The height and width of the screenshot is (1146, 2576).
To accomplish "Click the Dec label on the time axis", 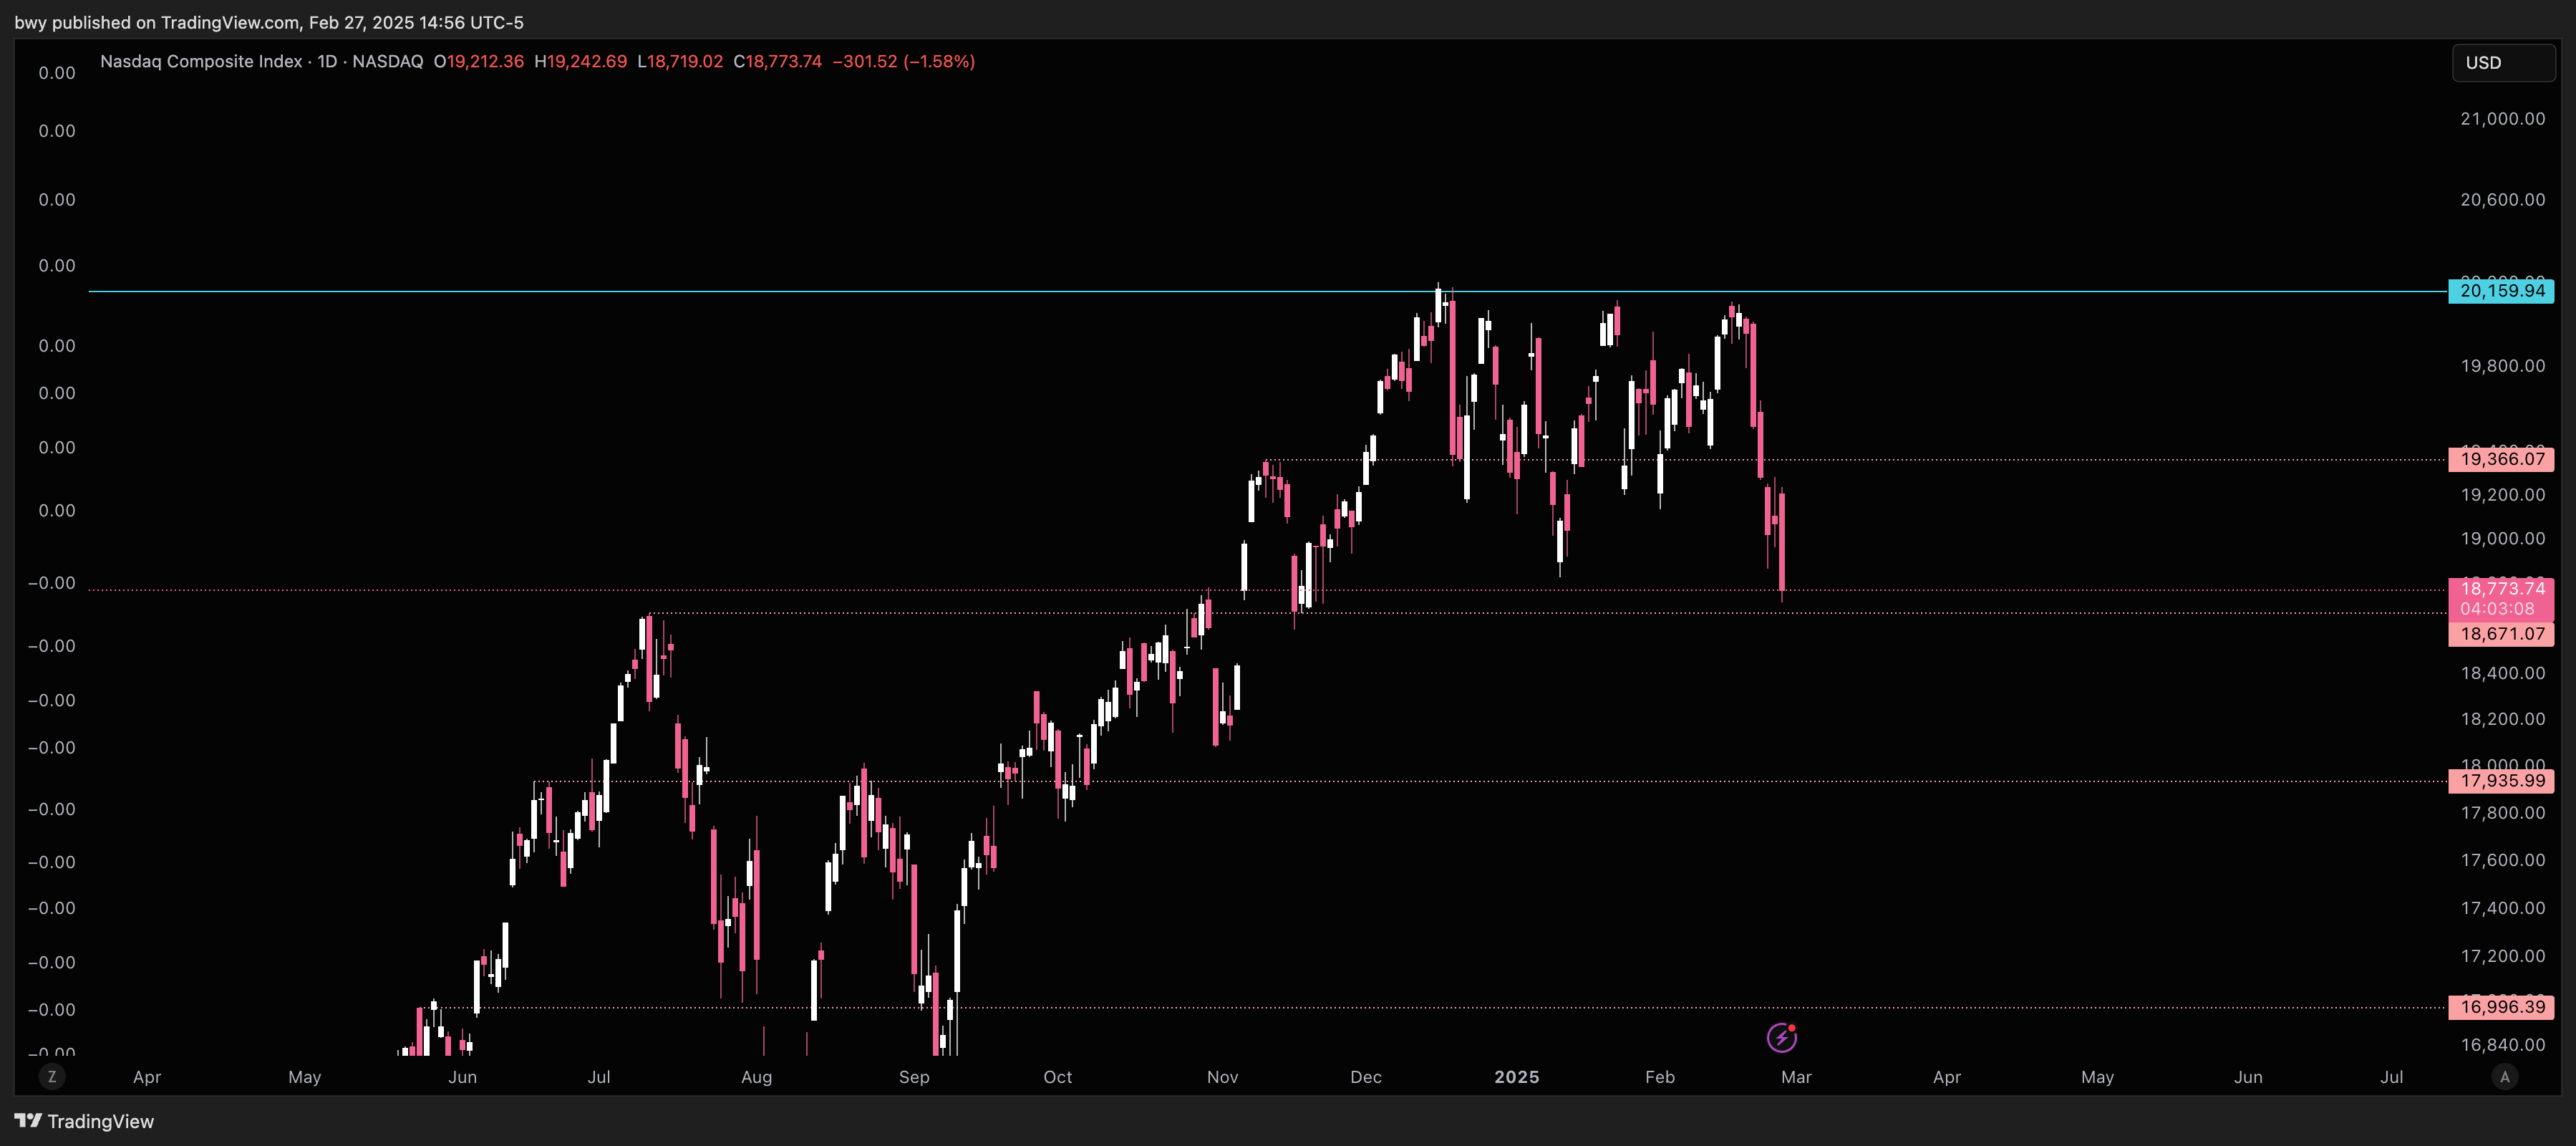I will [x=1365, y=1077].
